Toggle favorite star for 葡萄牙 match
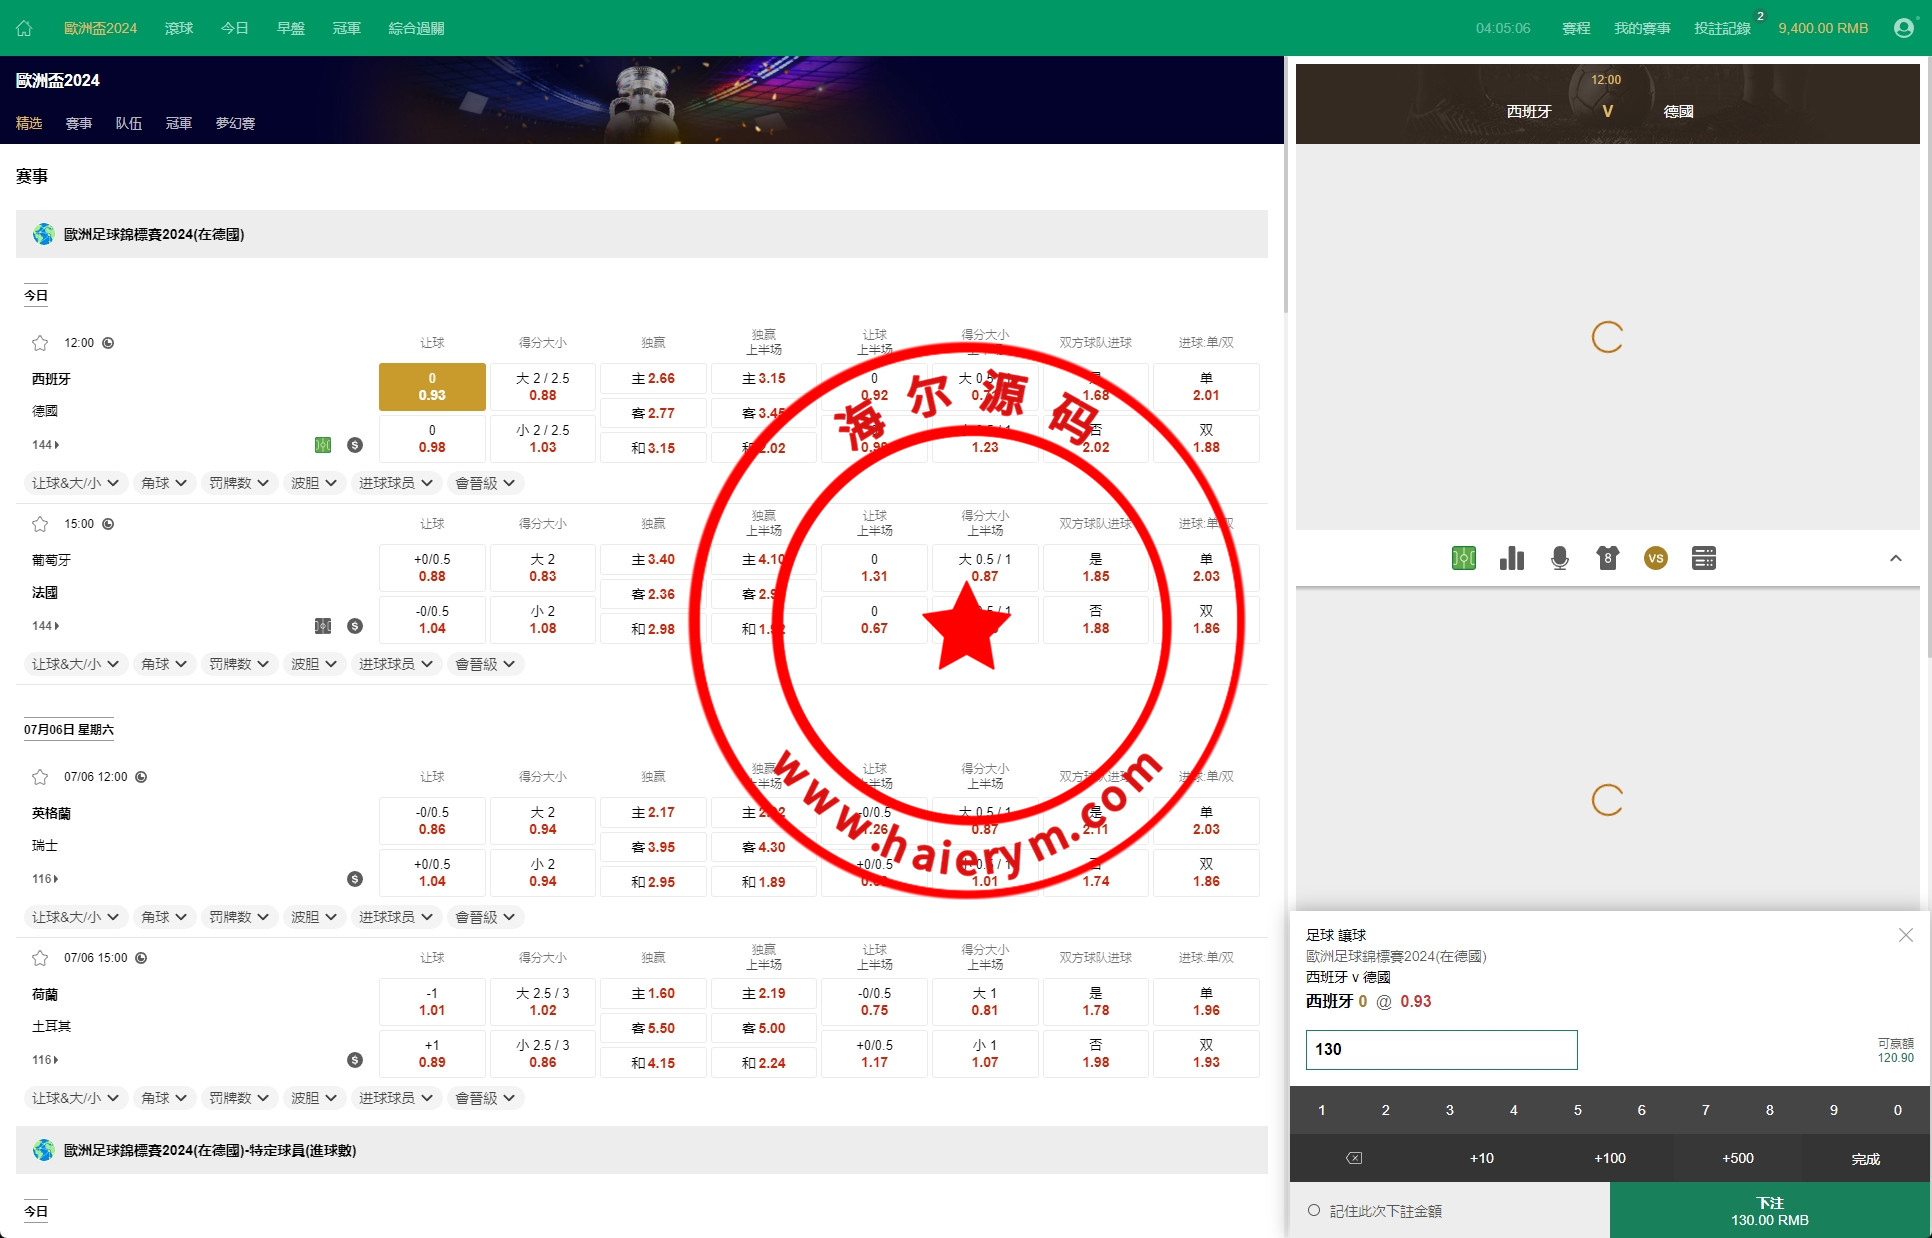Image resolution: width=1932 pixels, height=1238 pixels. click(x=40, y=524)
